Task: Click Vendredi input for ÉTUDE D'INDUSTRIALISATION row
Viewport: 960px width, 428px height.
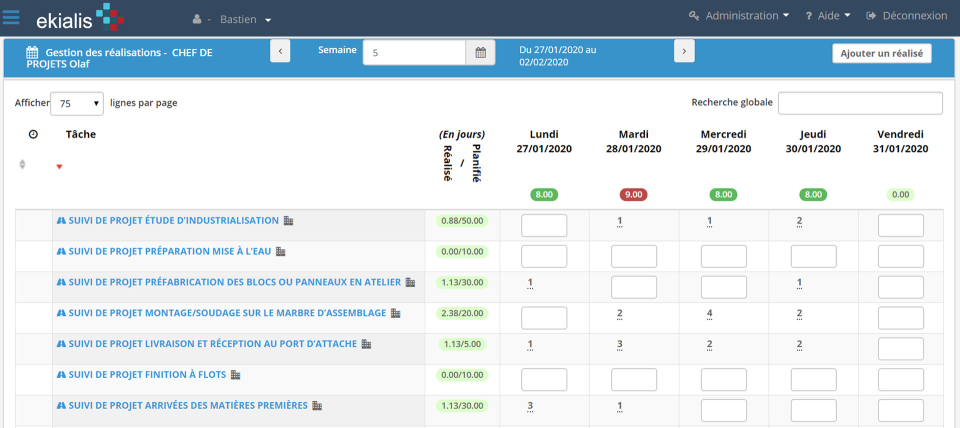Action: 901,225
